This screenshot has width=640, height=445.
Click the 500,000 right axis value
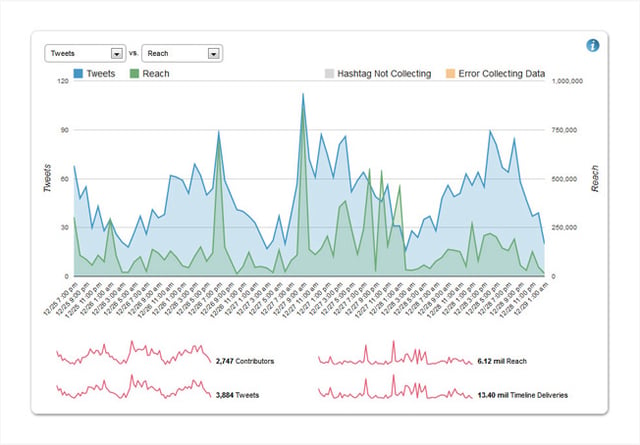[x=564, y=179]
